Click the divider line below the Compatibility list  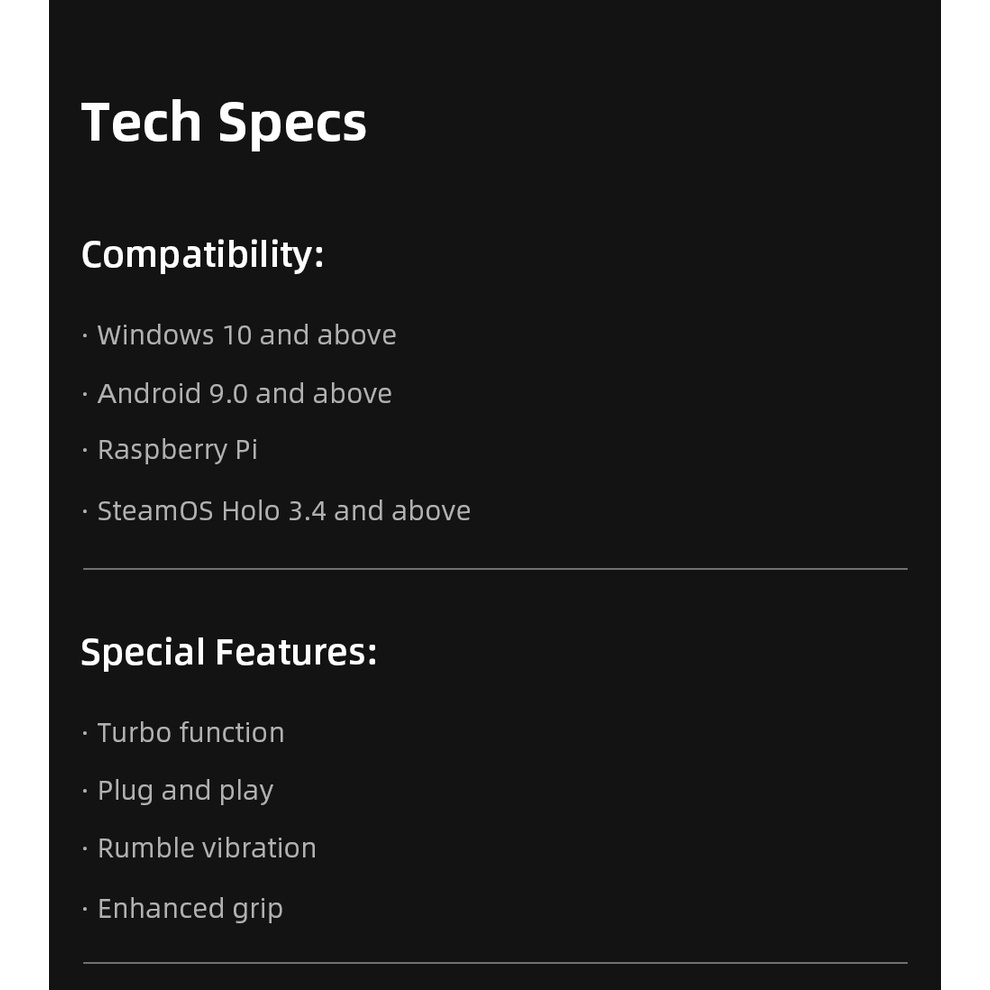pyautogui.click(x=495, y=569)
